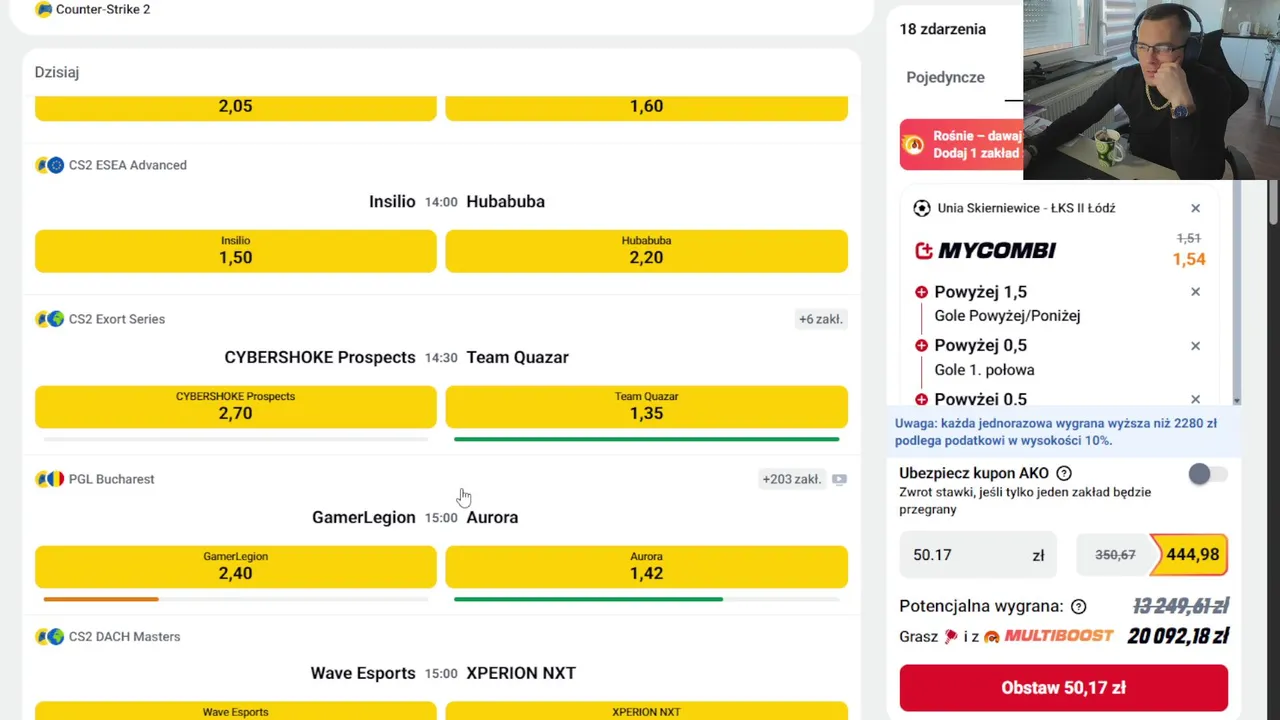Click the help icon beside Potencjalna wygrana
The height and width of the screenshot is (720, 1280).
click(1078, 606)
